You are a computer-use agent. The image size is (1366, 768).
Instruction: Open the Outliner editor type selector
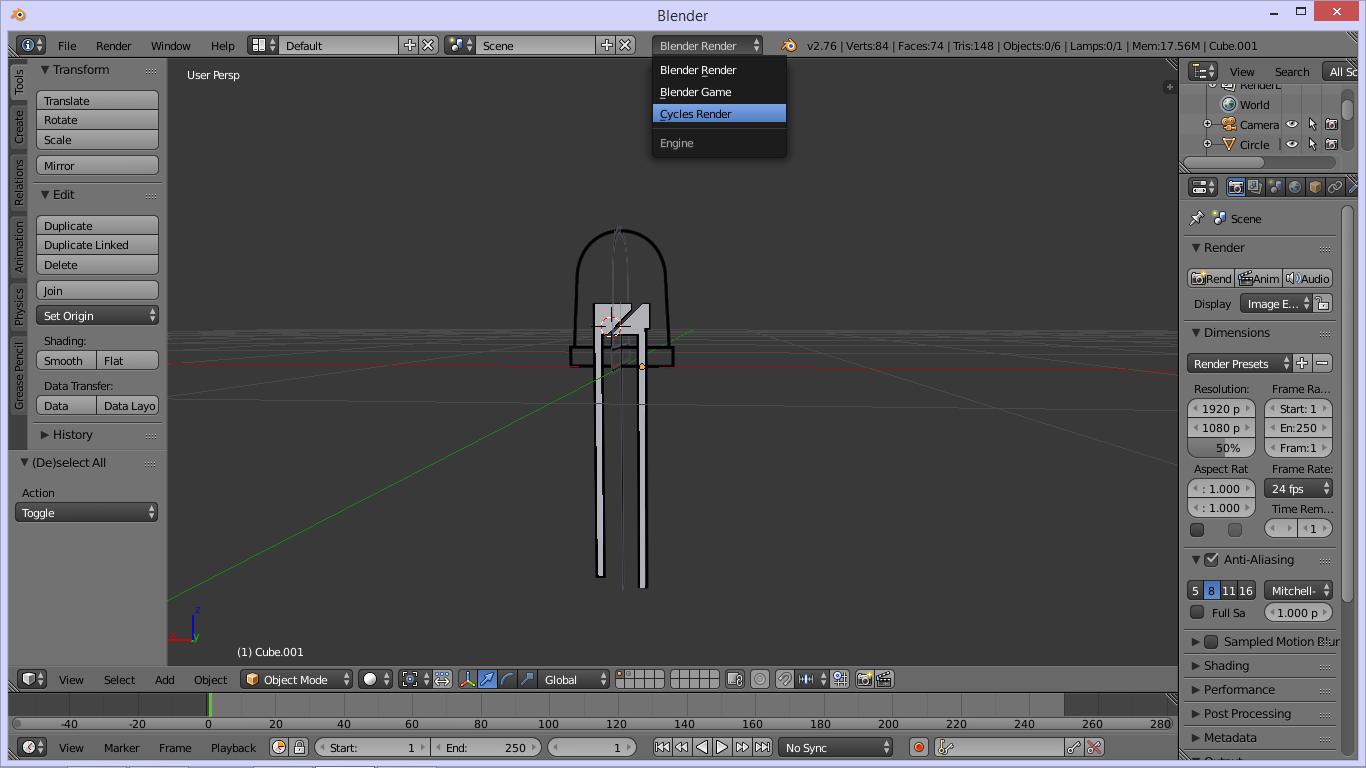pyautogui.click(x=1203, y=71)
